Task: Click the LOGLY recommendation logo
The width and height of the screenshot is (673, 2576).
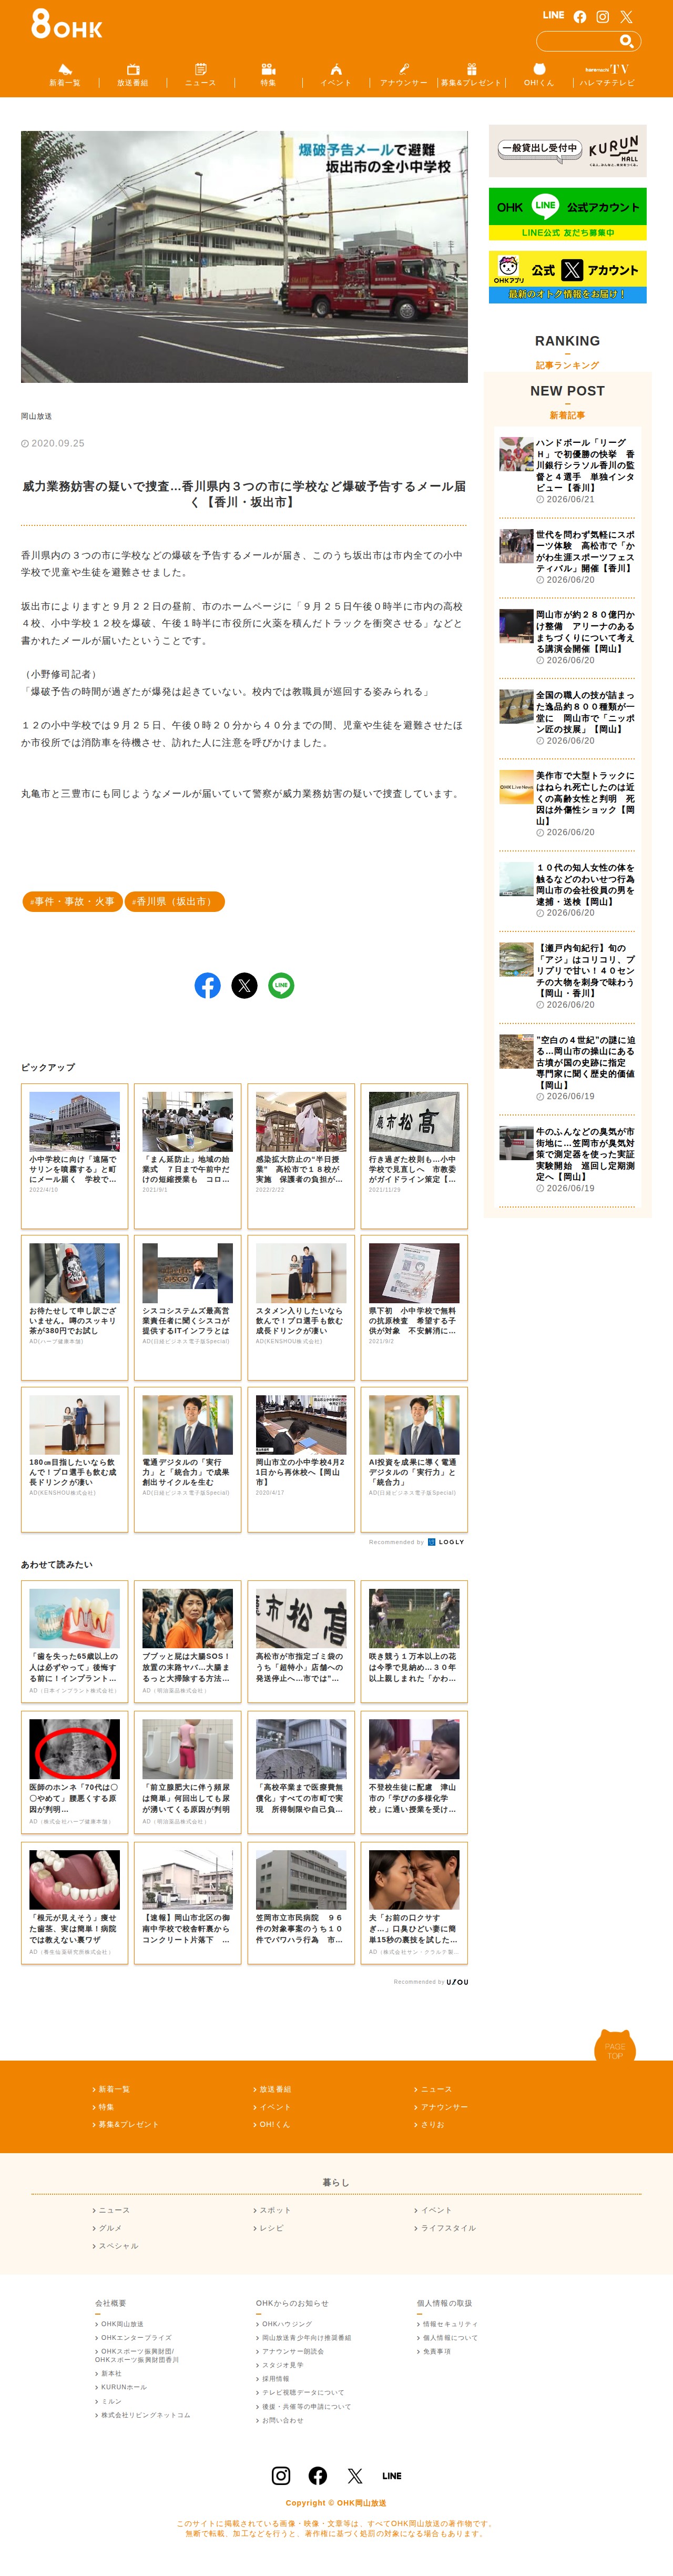Action: point(446,1542)
